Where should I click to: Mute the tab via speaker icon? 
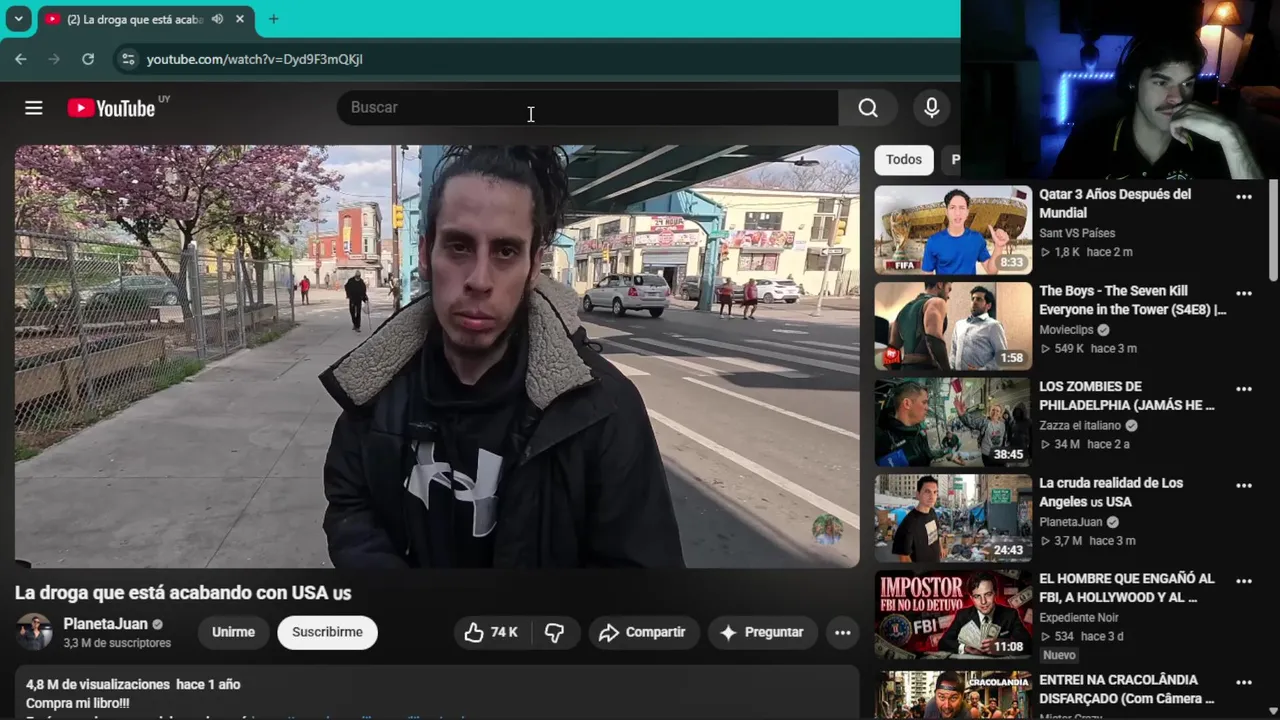point(217,19)
